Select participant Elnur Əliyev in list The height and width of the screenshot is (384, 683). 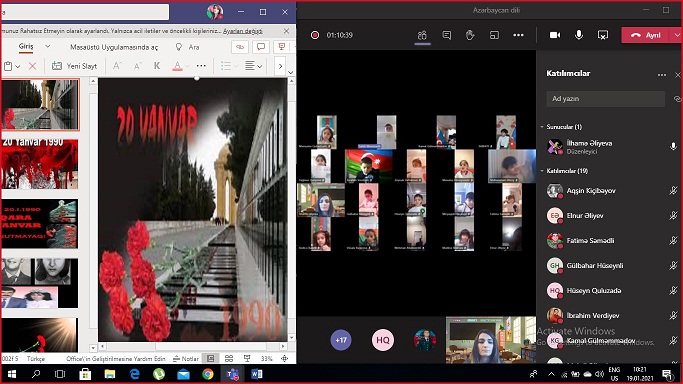pyautogui.click(x=610, y=216)
